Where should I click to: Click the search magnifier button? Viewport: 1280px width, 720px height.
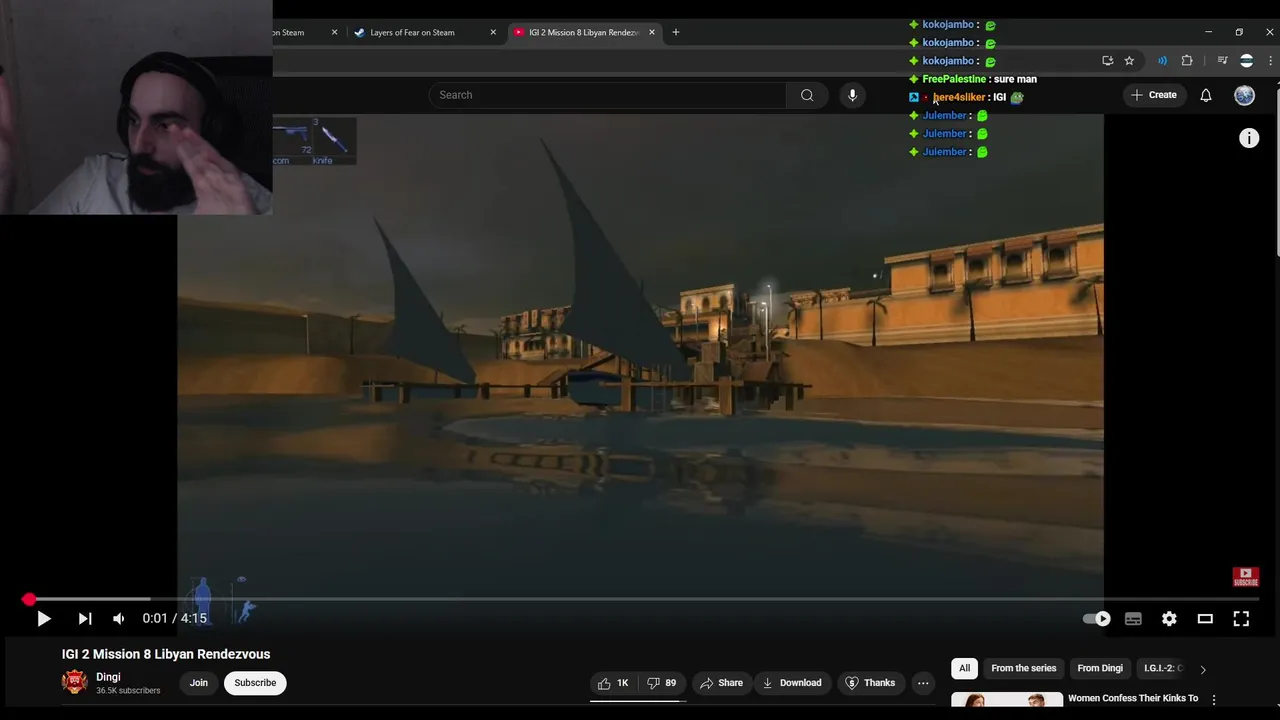[x=807, y=95]
